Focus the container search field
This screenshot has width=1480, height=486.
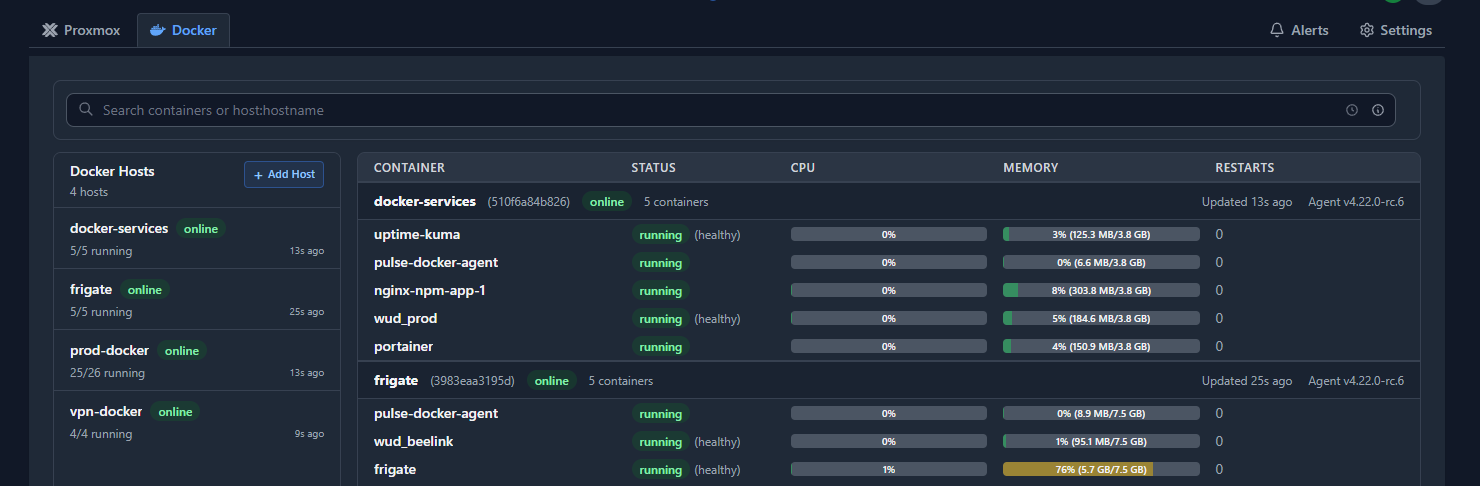tap(730, 110)
